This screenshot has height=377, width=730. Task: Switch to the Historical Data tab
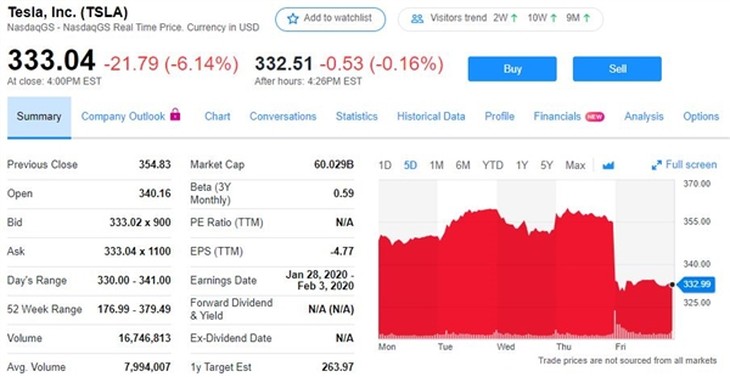tap(431, 116)
